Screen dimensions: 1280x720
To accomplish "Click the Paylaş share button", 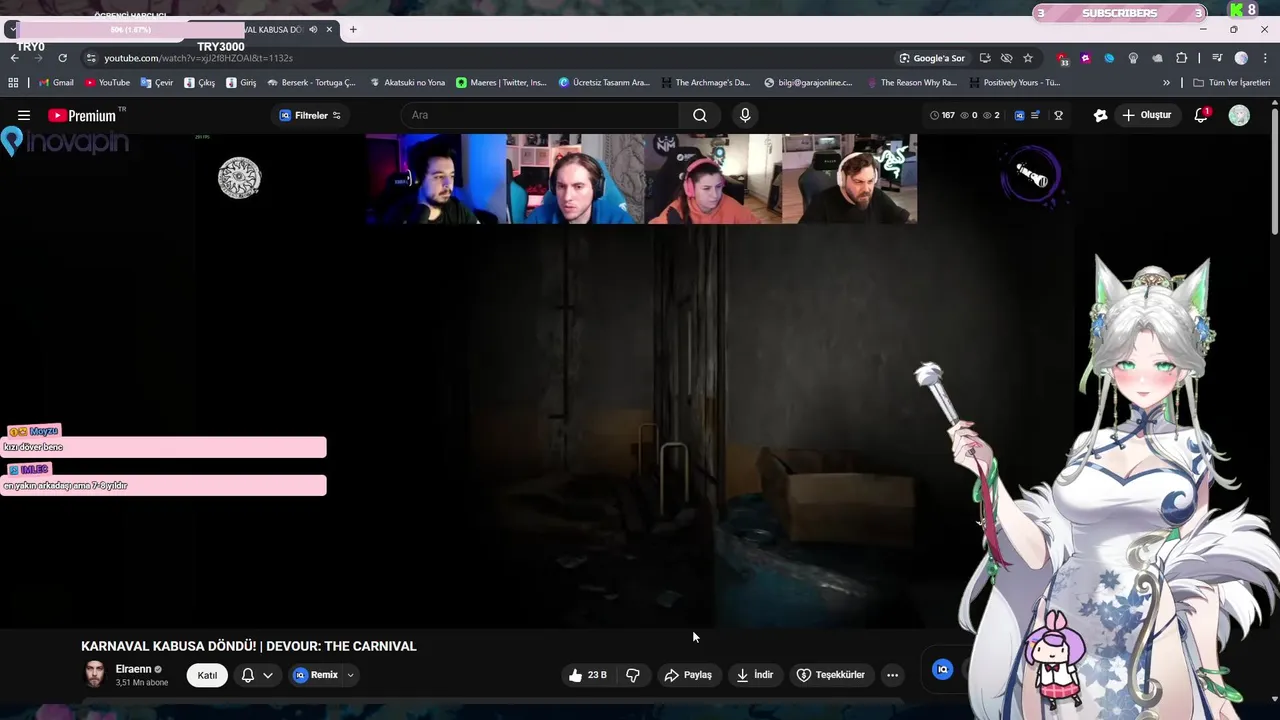I will tap(689, 675).
